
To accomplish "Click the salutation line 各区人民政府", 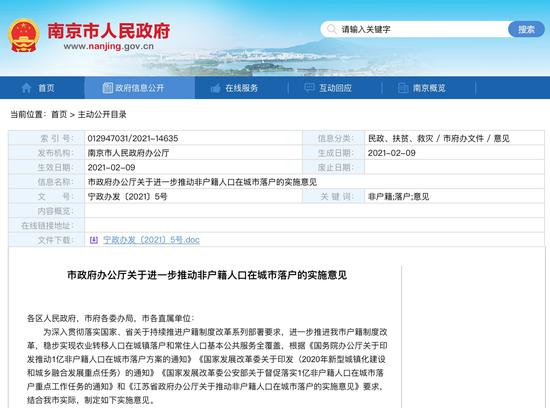I will [110, 318].
